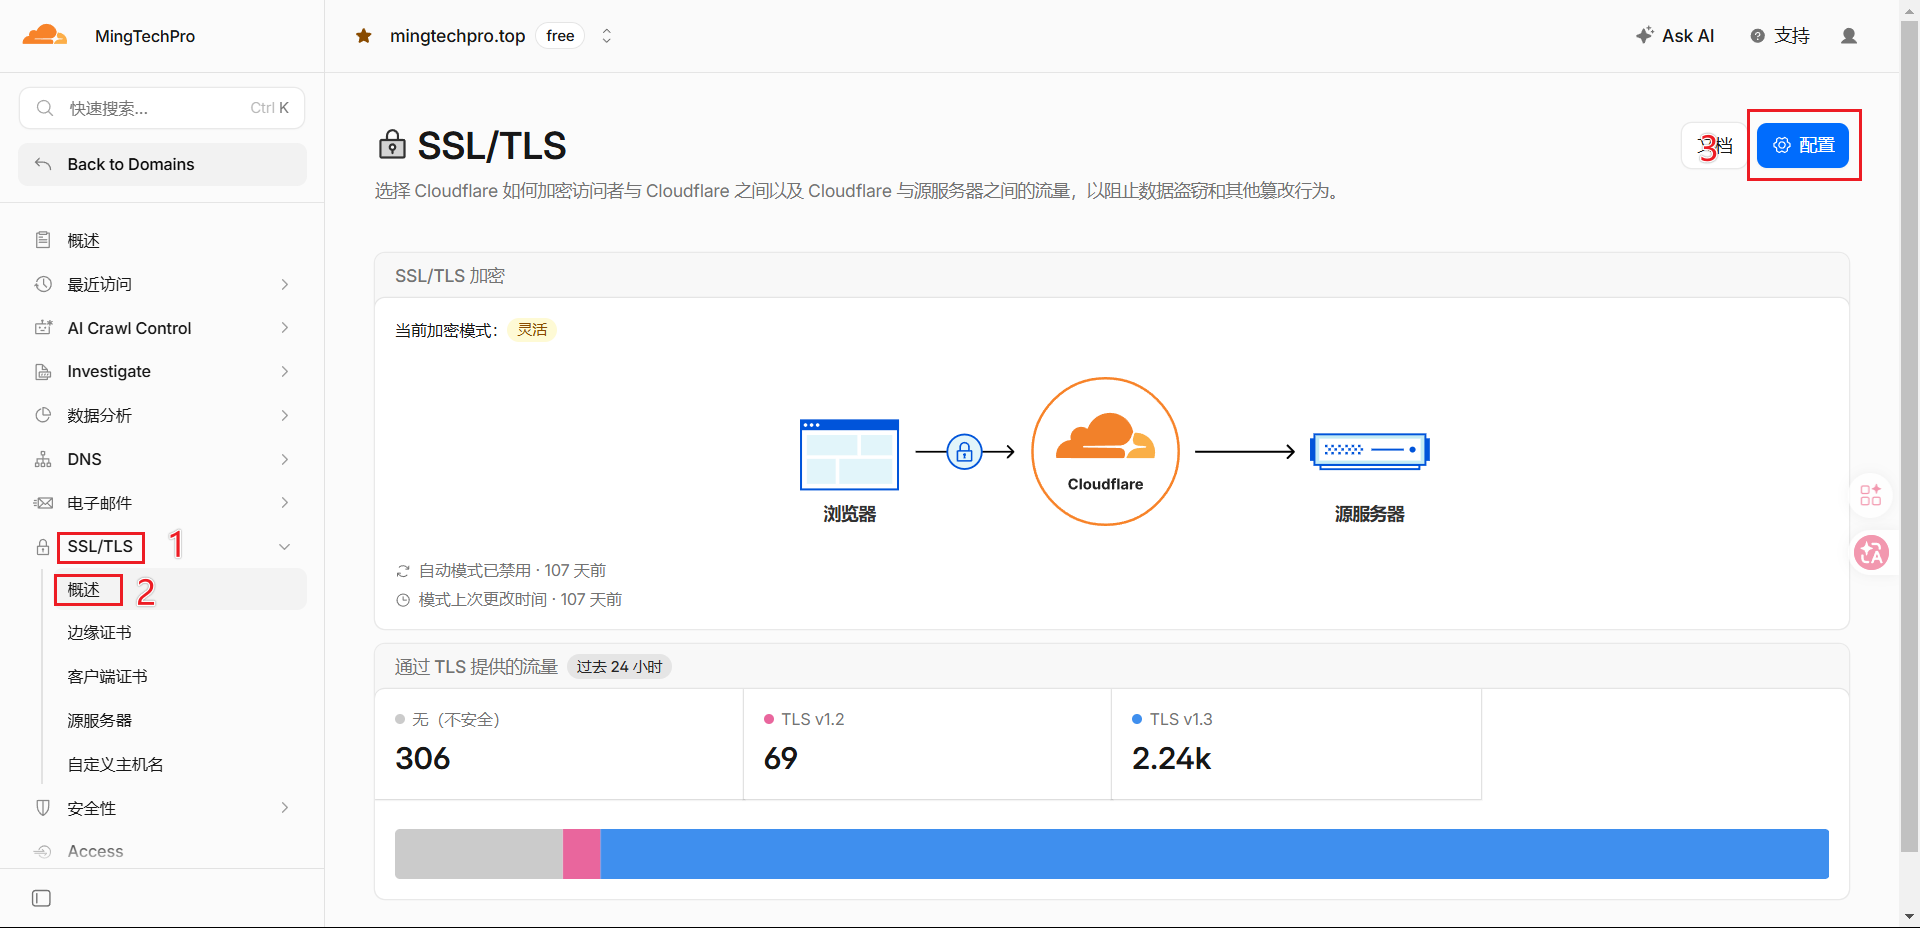
Task: Open the documentation button beside 配置
Action: pyautogui.click(x=1715, y=146)
